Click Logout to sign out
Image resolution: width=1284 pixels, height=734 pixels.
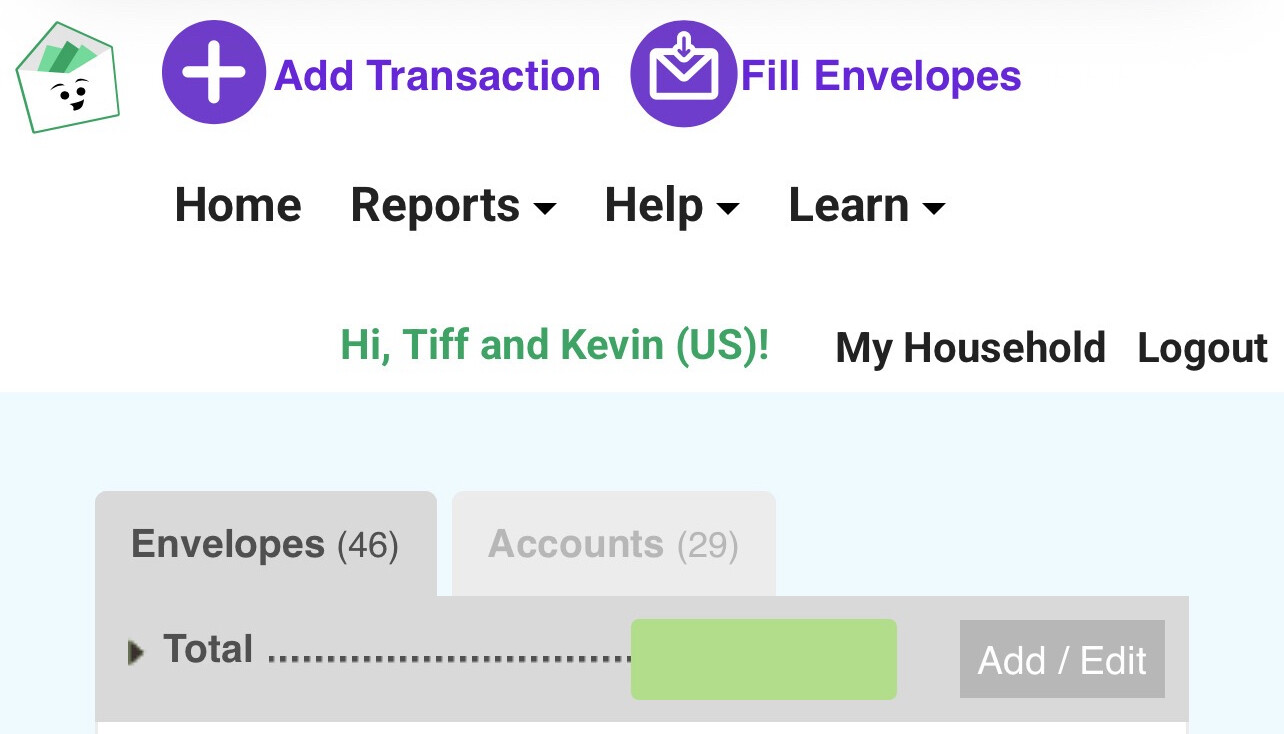(1202, 348)
